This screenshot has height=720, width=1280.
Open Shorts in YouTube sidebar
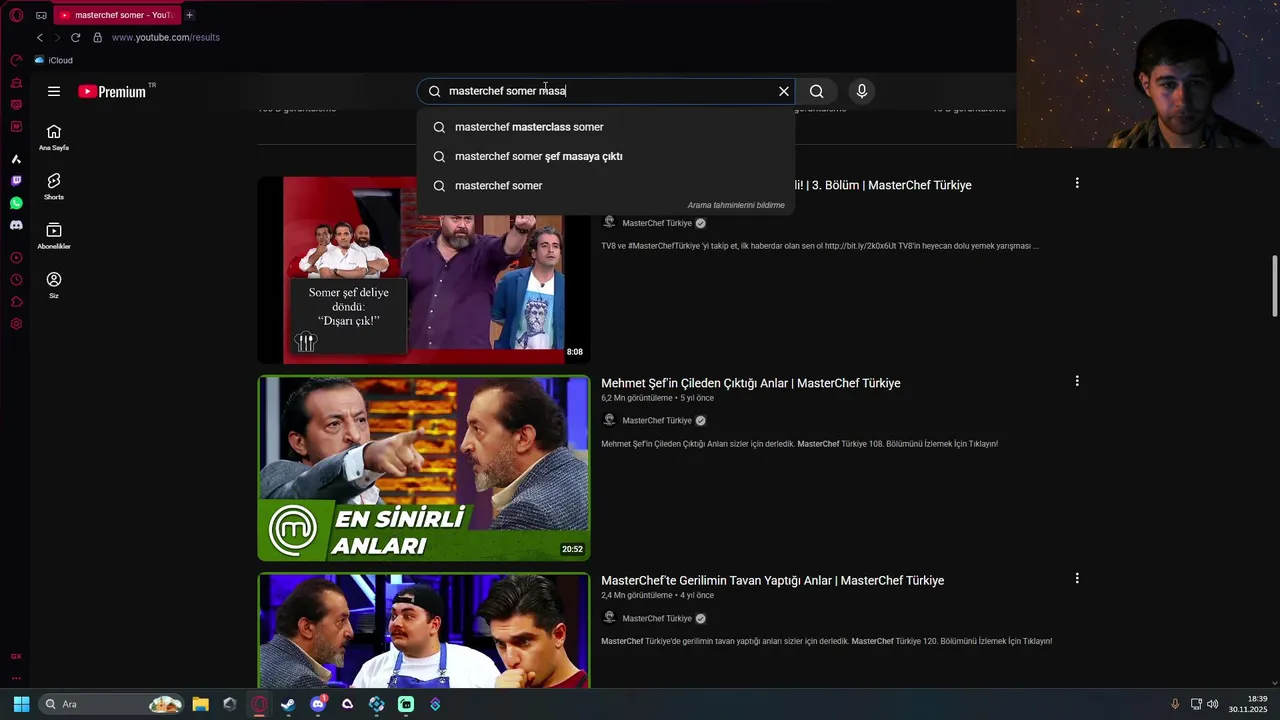coord(54,186)
